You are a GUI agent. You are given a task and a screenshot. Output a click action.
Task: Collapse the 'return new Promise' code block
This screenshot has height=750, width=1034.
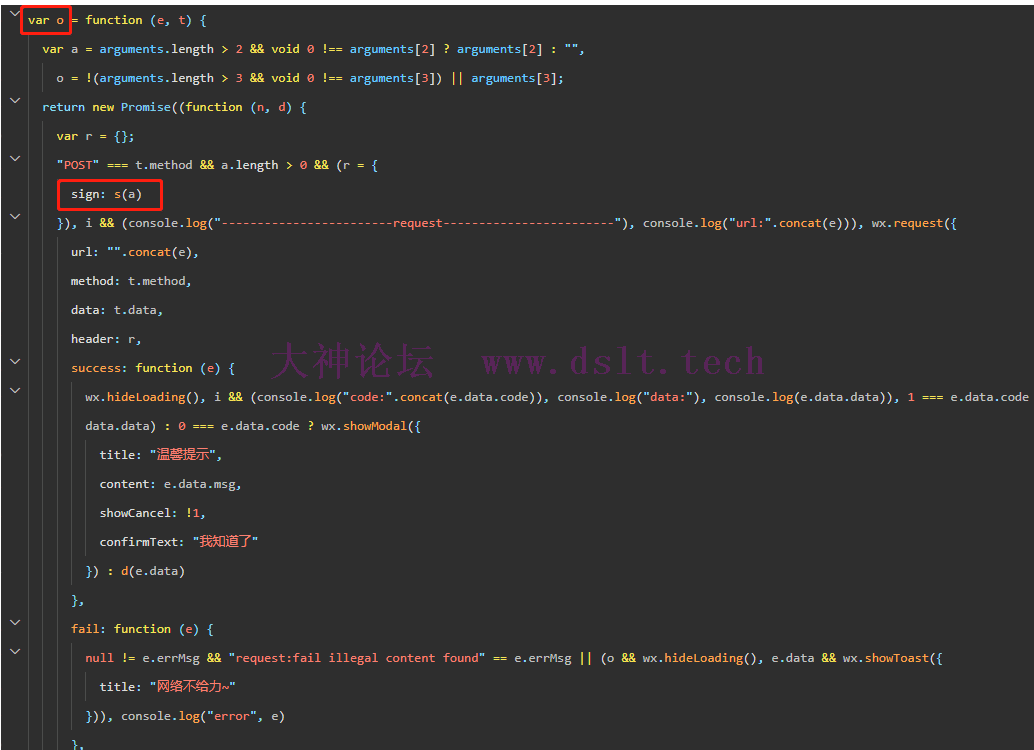click(15, 100)
